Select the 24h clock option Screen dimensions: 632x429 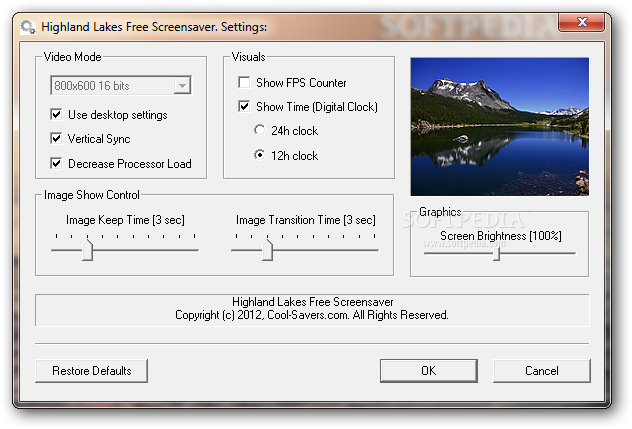260,130
